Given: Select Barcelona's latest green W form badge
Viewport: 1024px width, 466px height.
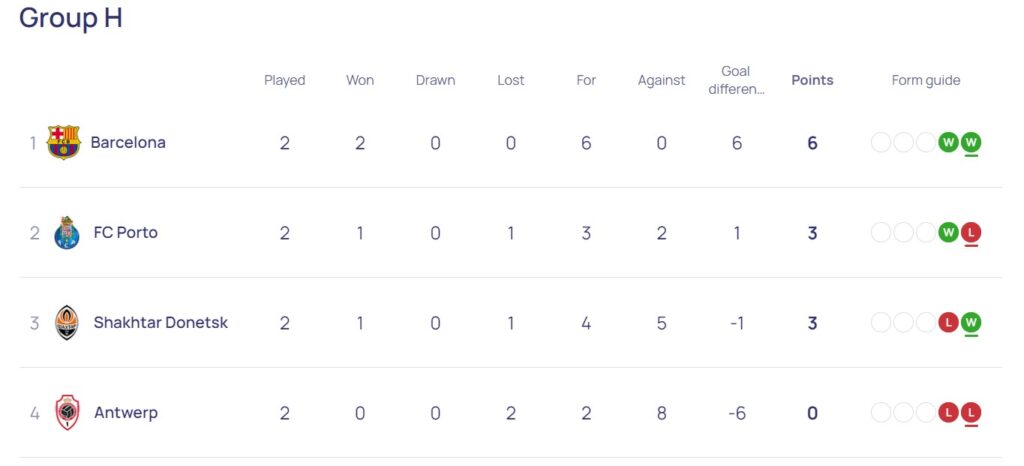Looking at the screenshot, I should [971, 142].
